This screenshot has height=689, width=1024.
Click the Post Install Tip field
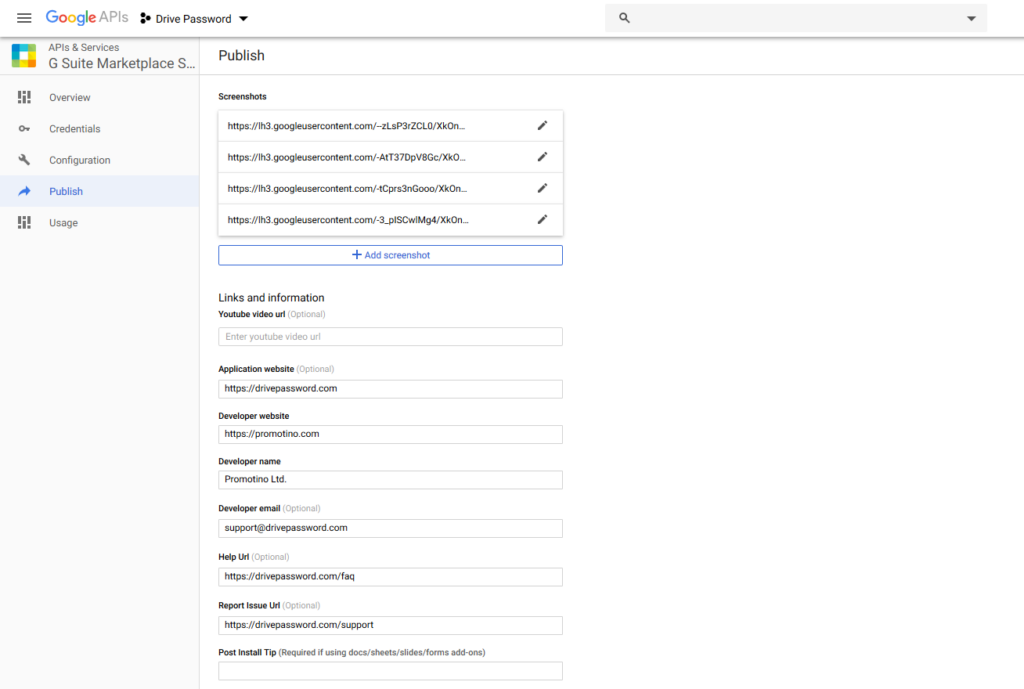coord(391,671)
